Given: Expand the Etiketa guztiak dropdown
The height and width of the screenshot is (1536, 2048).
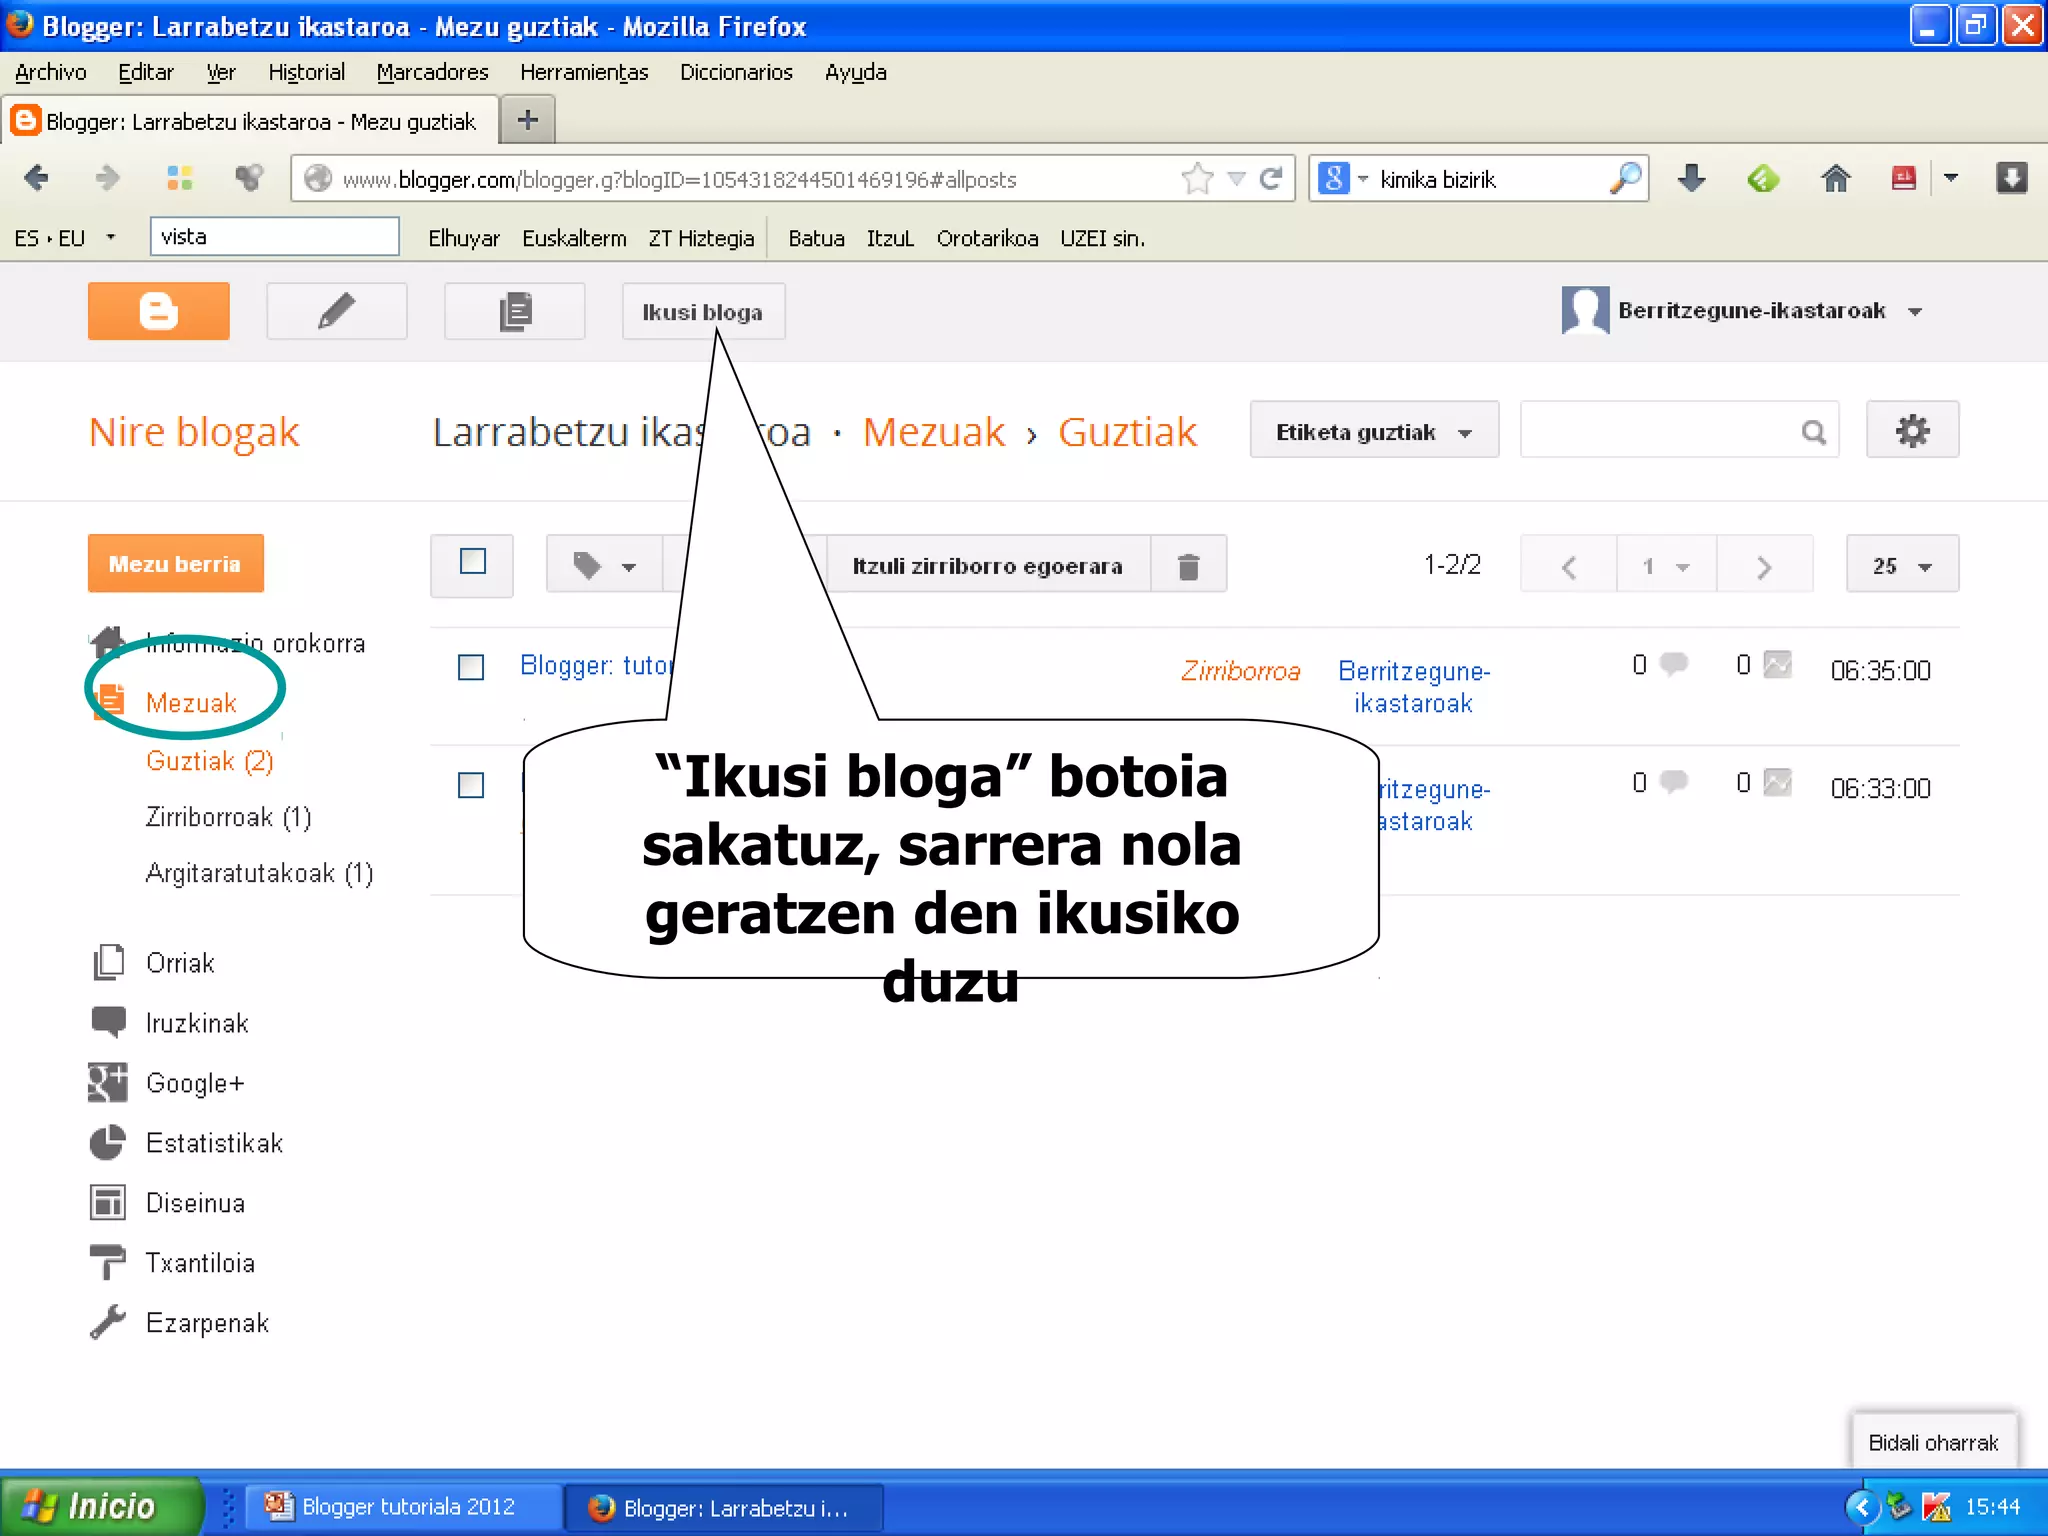Looking at the screenshot, I should tap(1374, 431).
